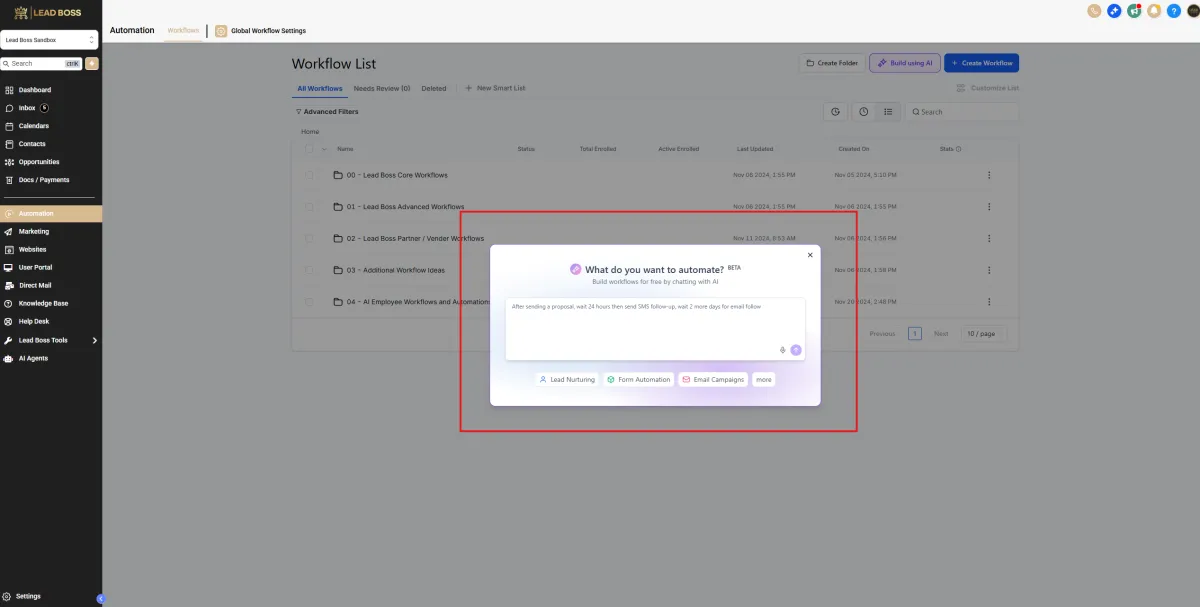1200x607 pixels.
Task: Click the pie-clock view icon beside the workflow search
Action: (835, 112)
